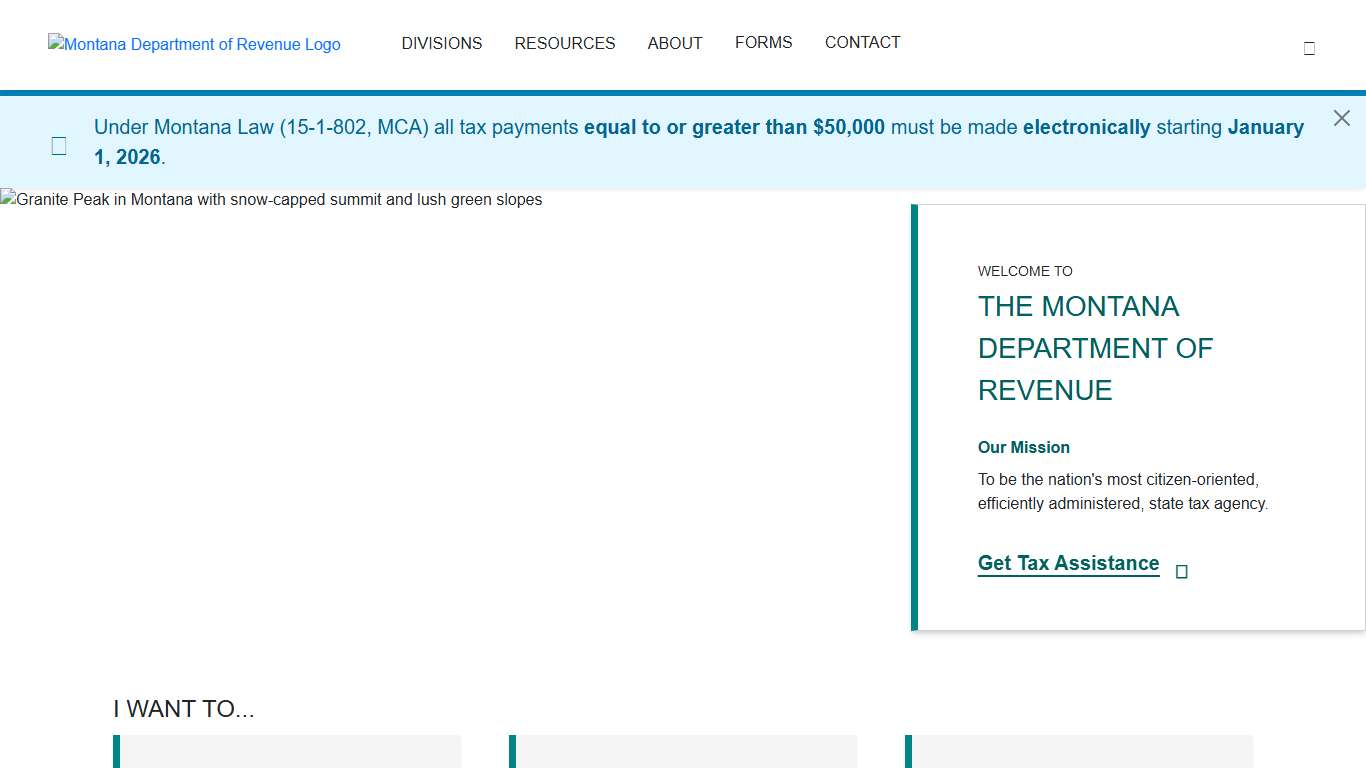This screenshot has height=768, width=1366.
Task: Click the Montana Department of Revenue logo
Action: [x=194, y=44]
